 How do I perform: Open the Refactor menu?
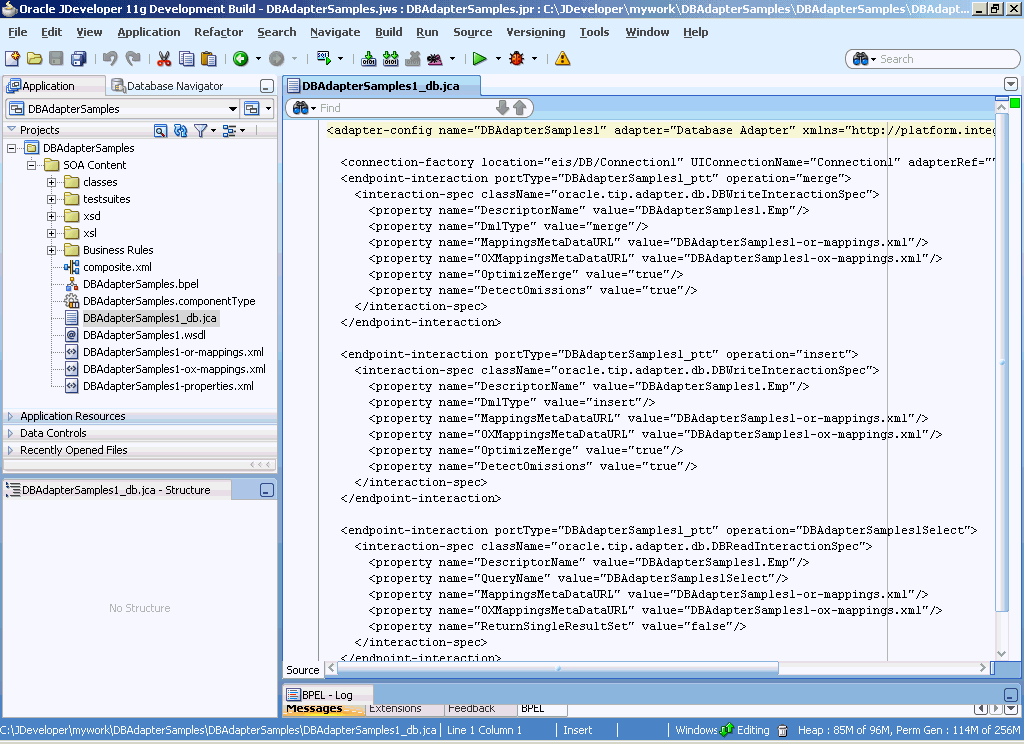point(218,32)
